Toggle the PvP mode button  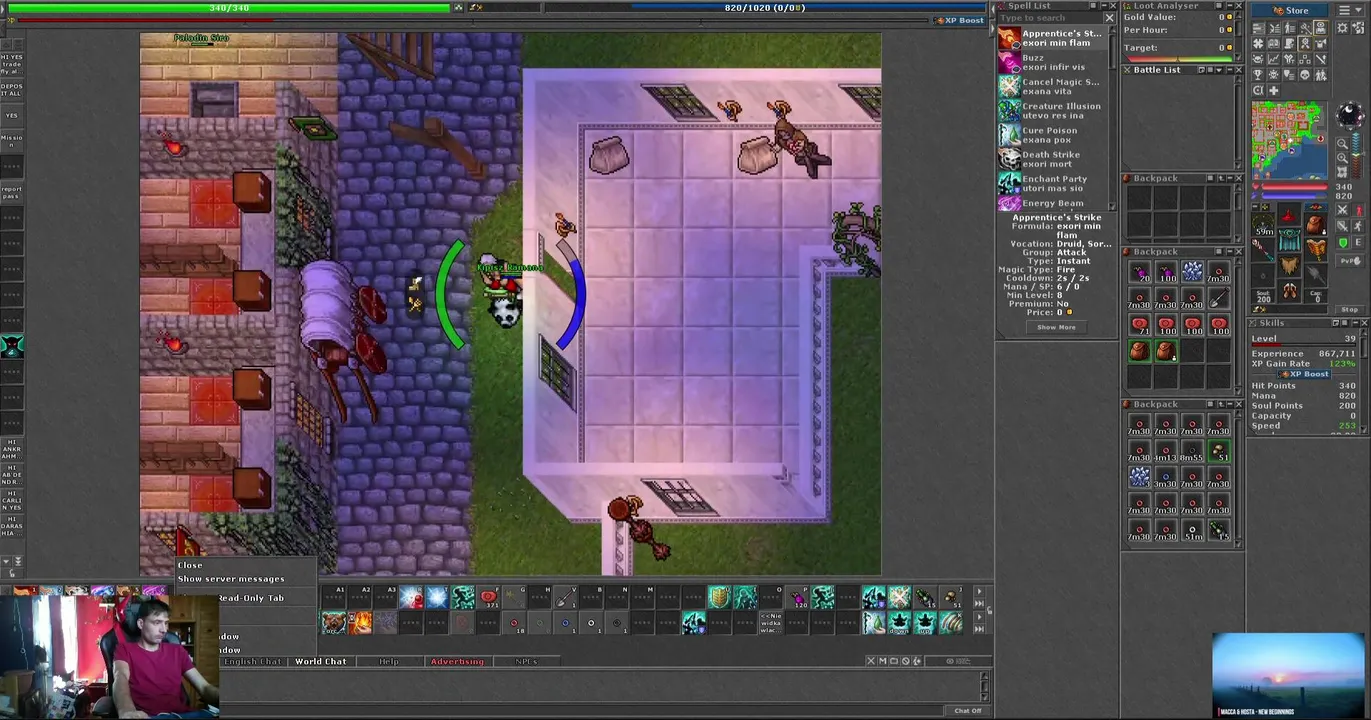tap(1350, 261)
